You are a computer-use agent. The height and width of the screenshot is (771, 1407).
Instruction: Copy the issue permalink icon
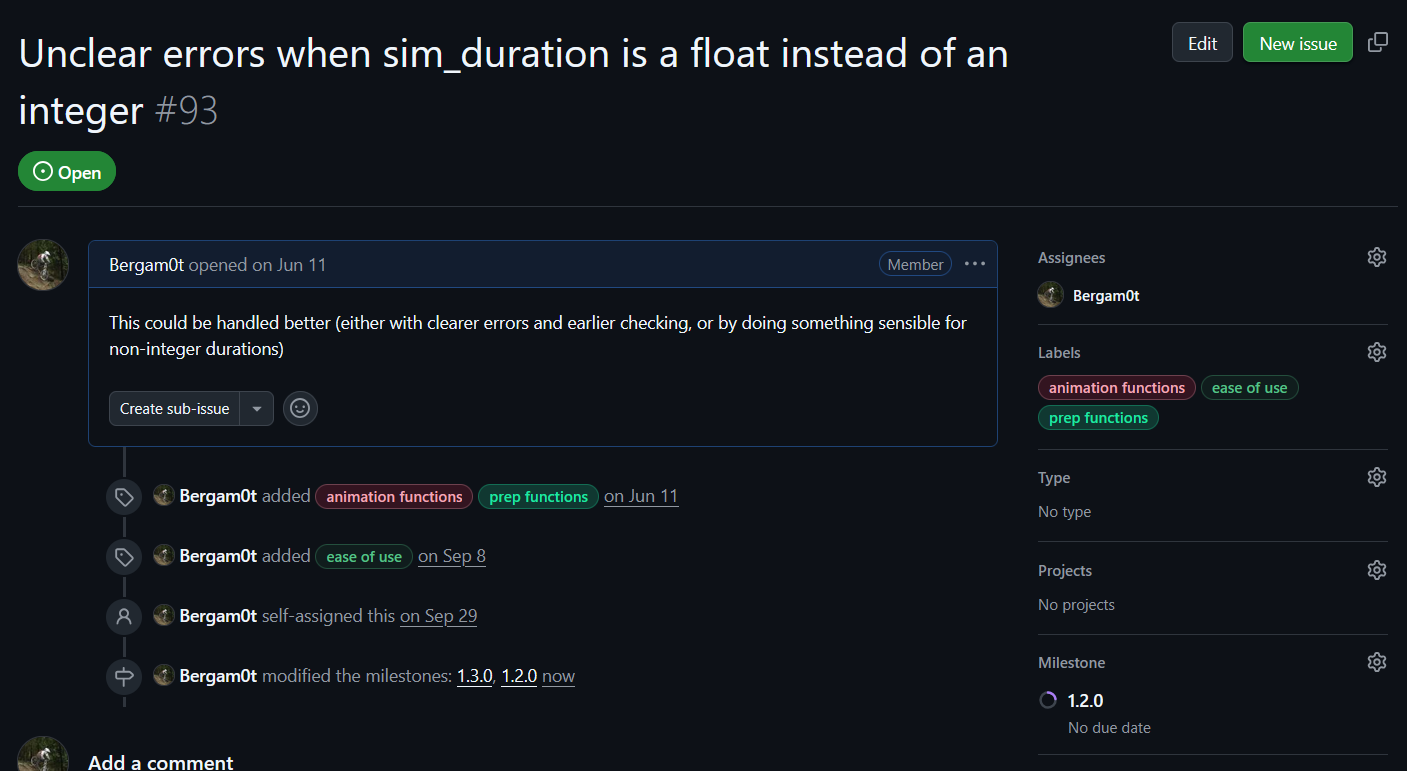[x=1378, y=41]
